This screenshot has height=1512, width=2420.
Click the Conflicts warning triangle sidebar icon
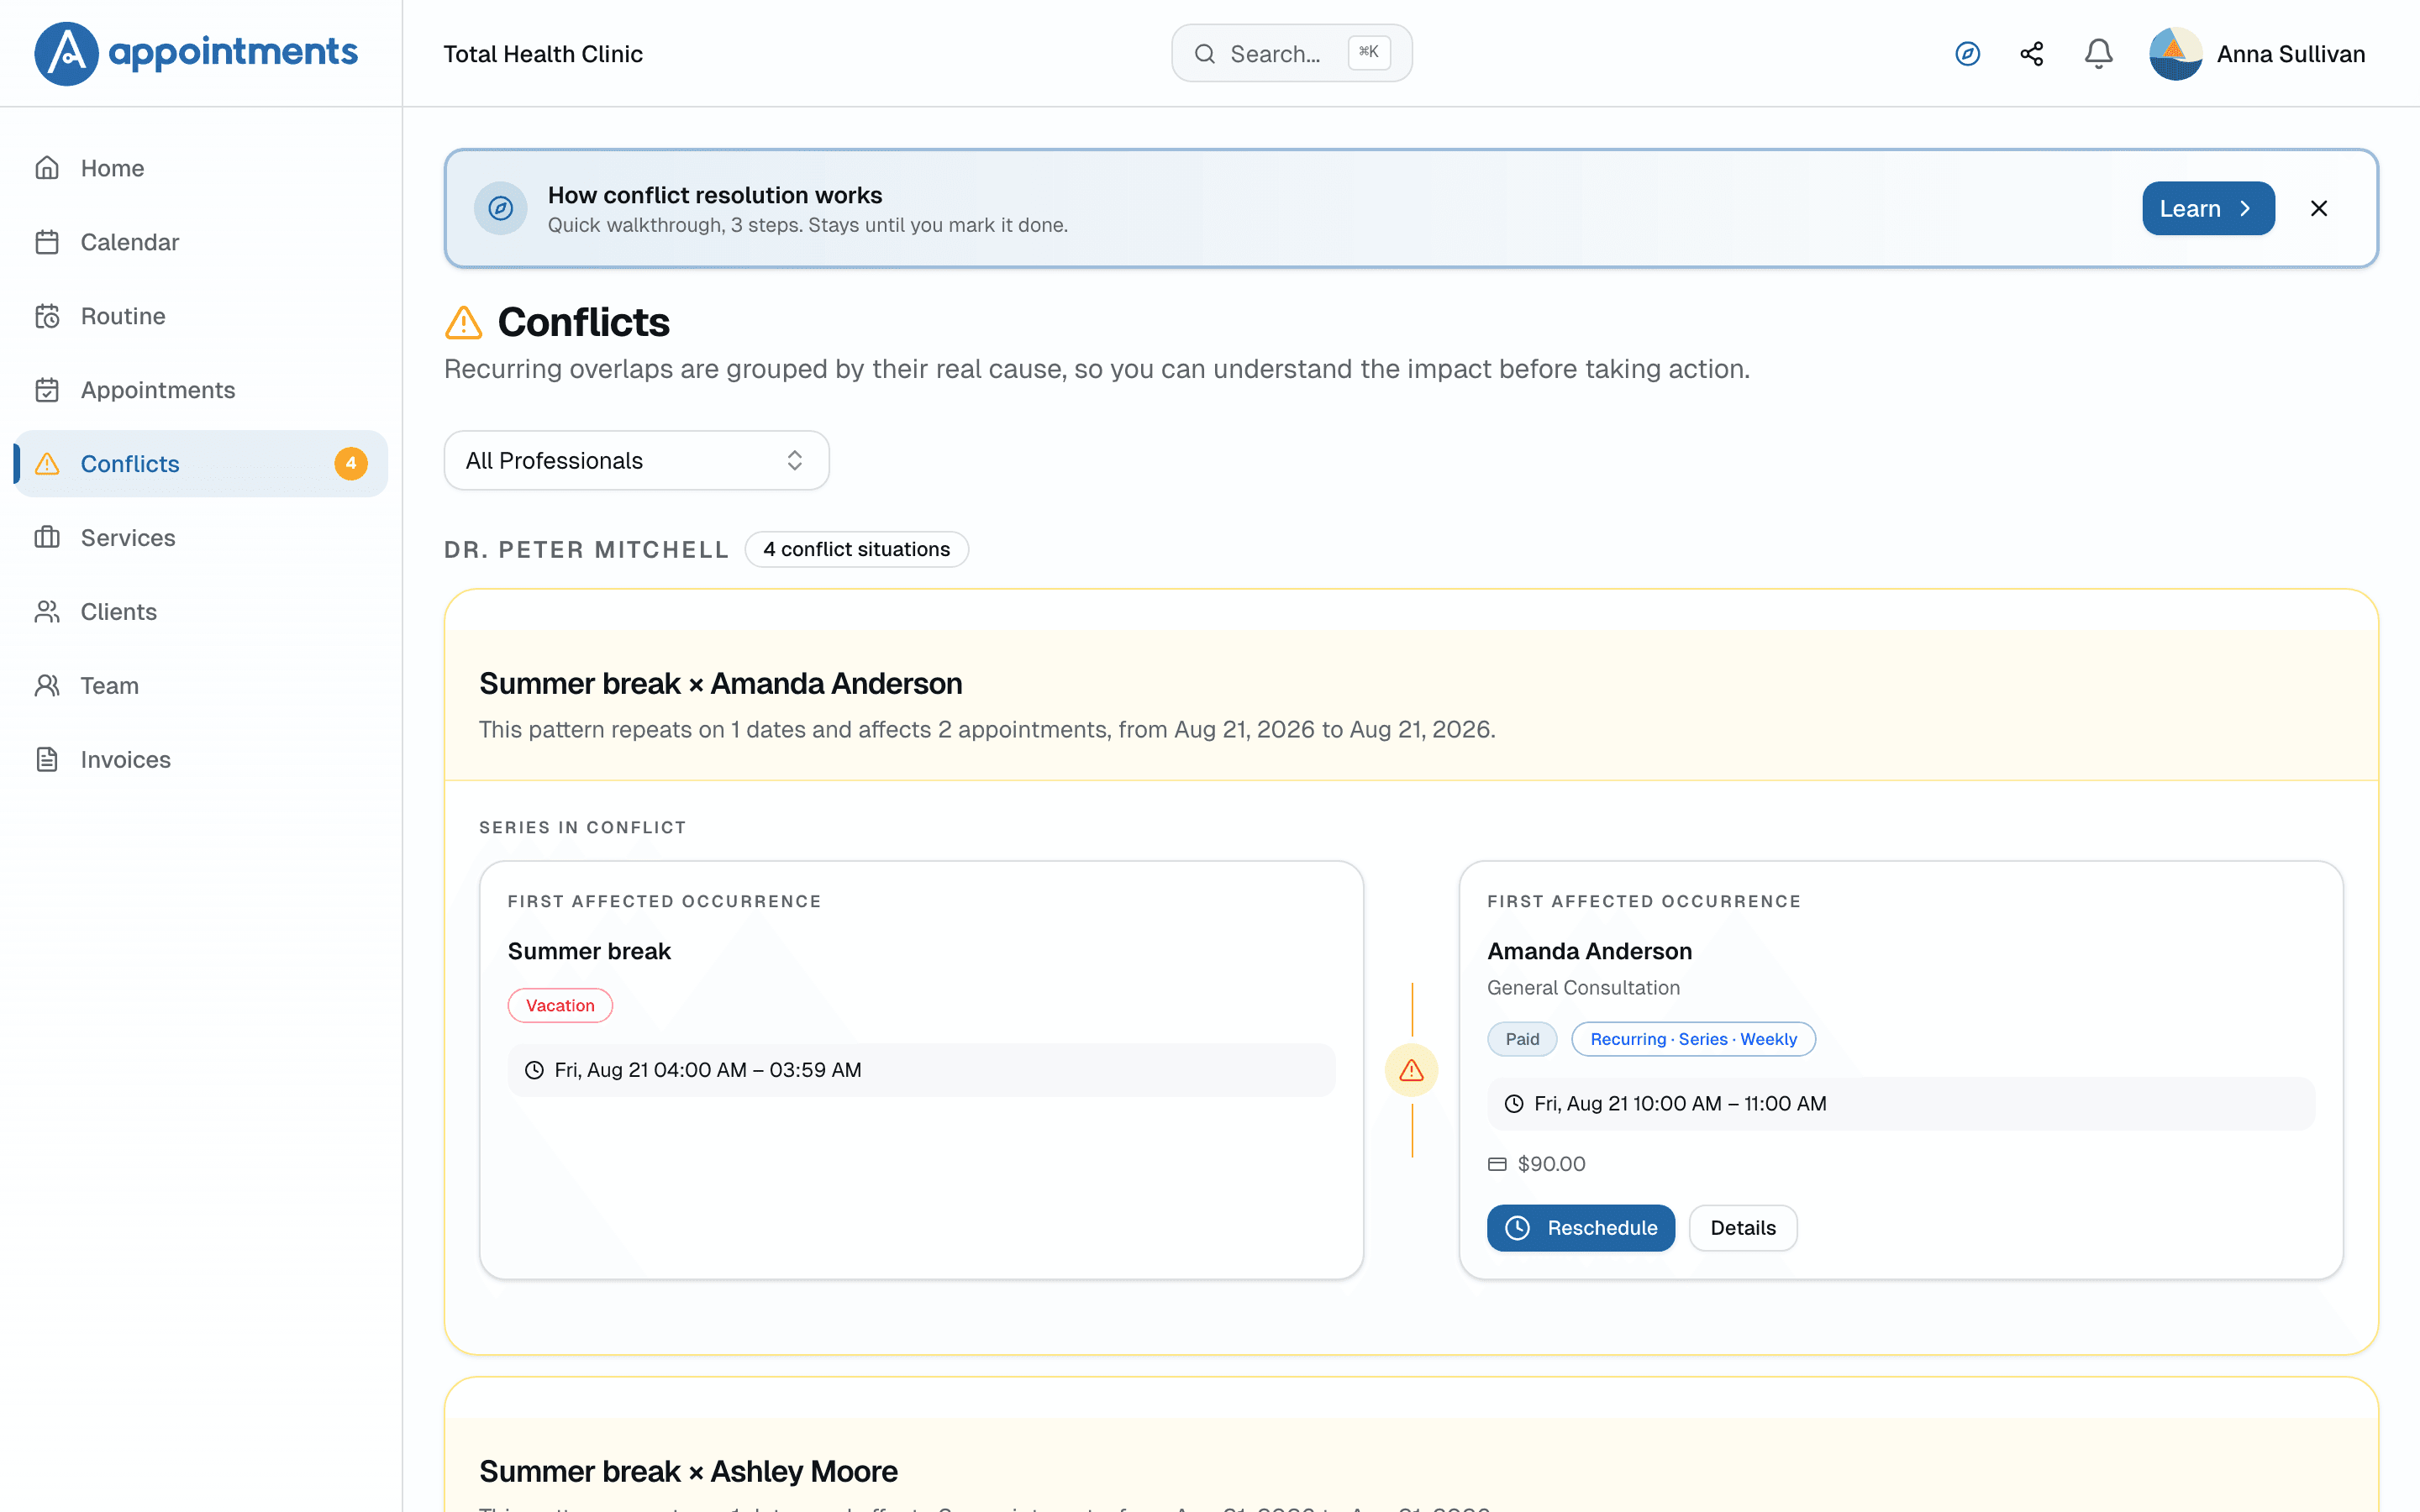(x=47, y=464)
